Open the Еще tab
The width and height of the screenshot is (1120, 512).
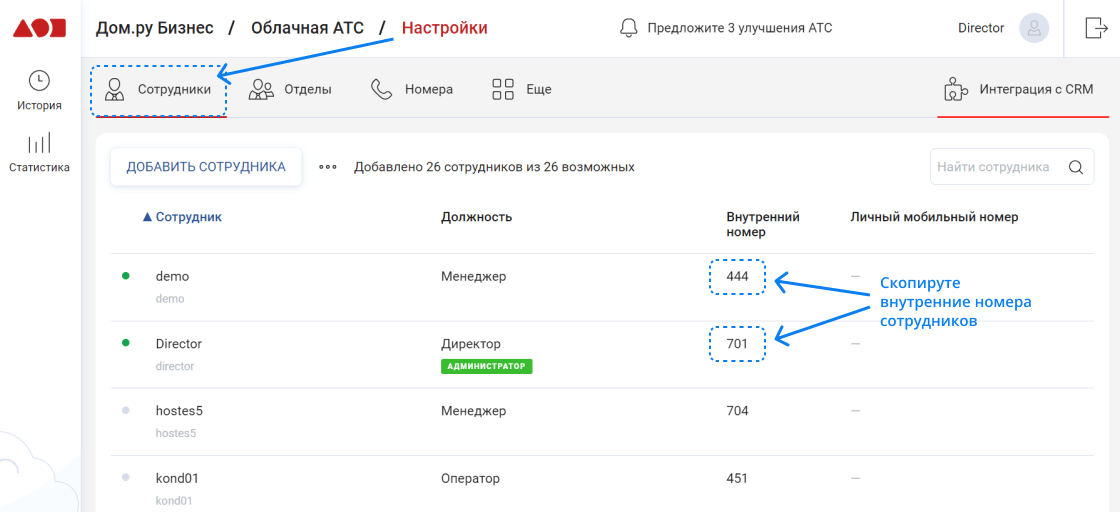click(x=521, y=91)
